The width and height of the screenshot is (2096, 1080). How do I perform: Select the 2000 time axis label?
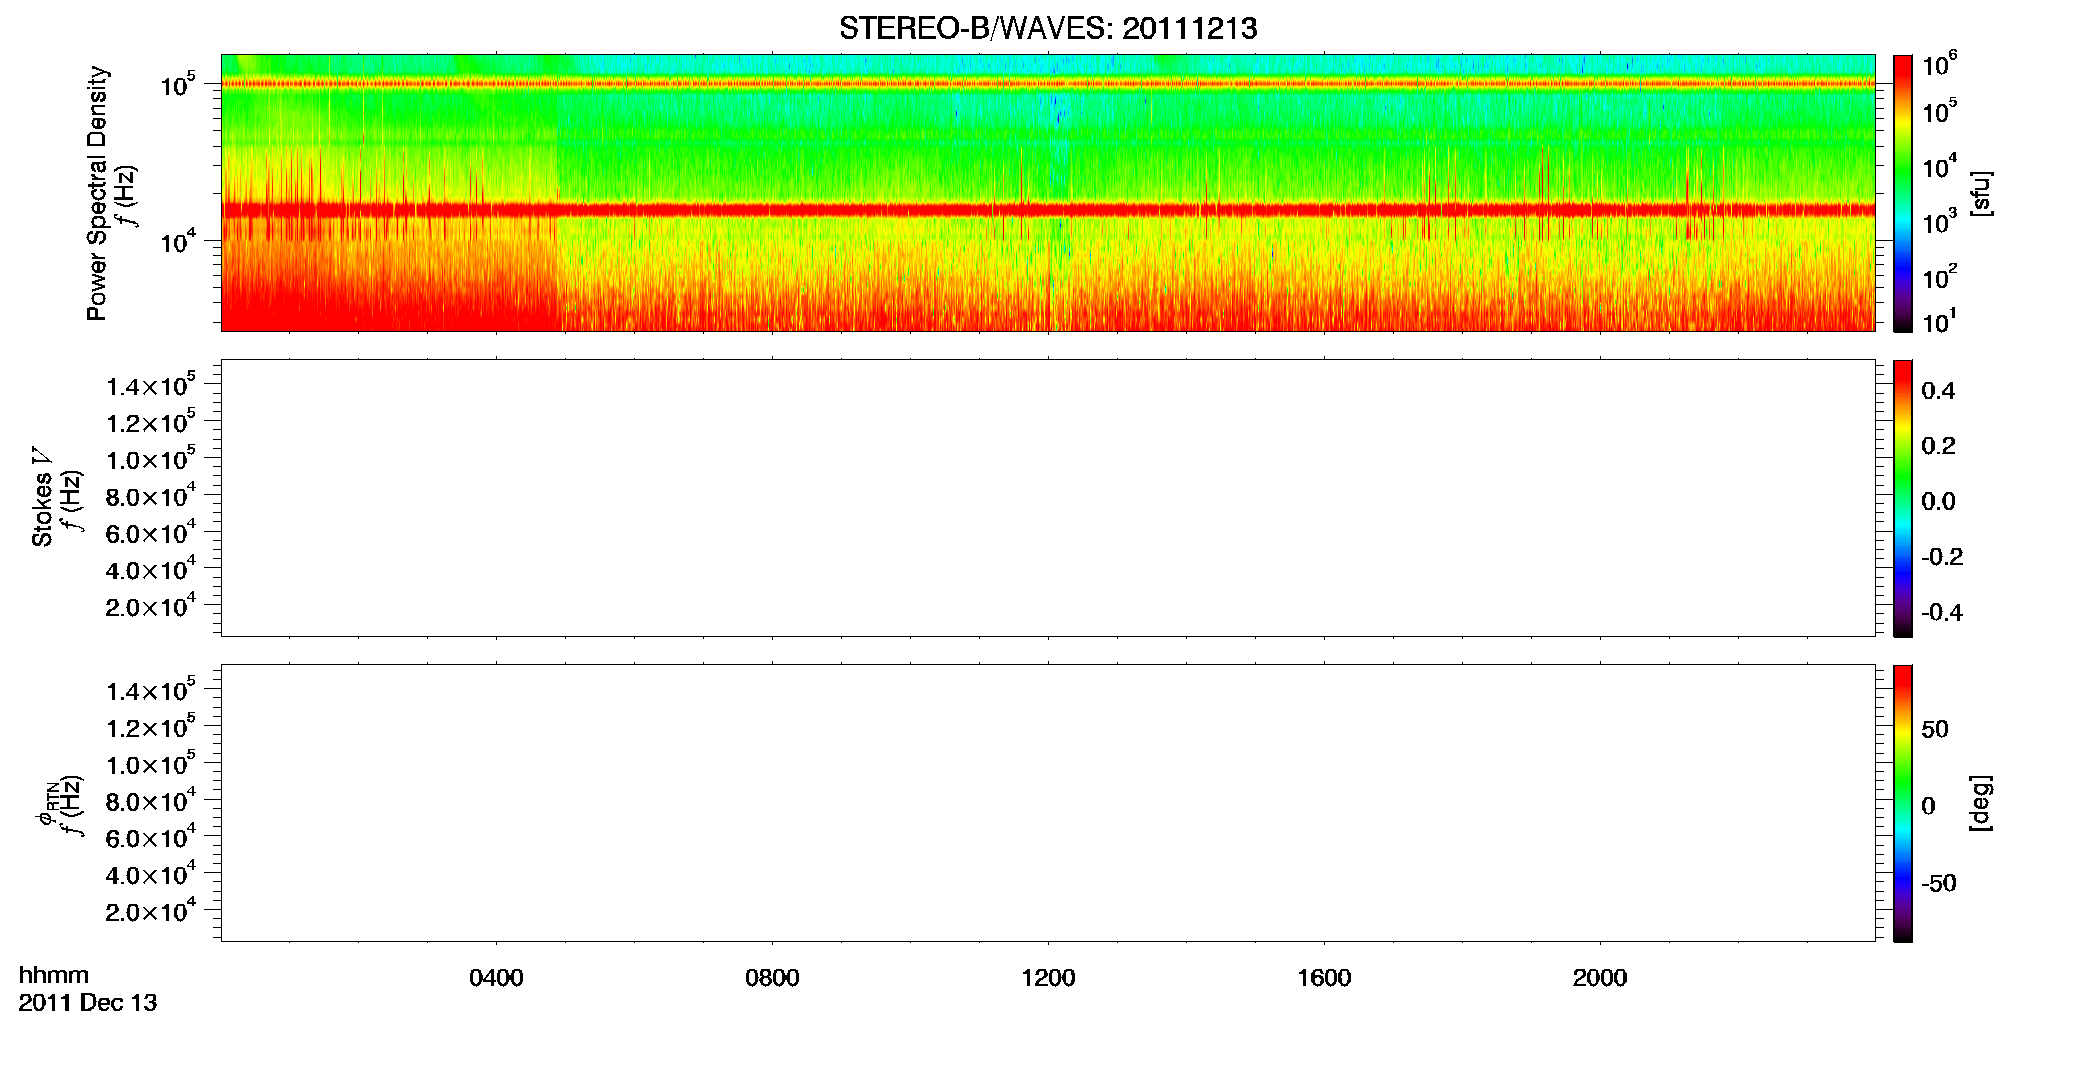(x=1600, y=978)
